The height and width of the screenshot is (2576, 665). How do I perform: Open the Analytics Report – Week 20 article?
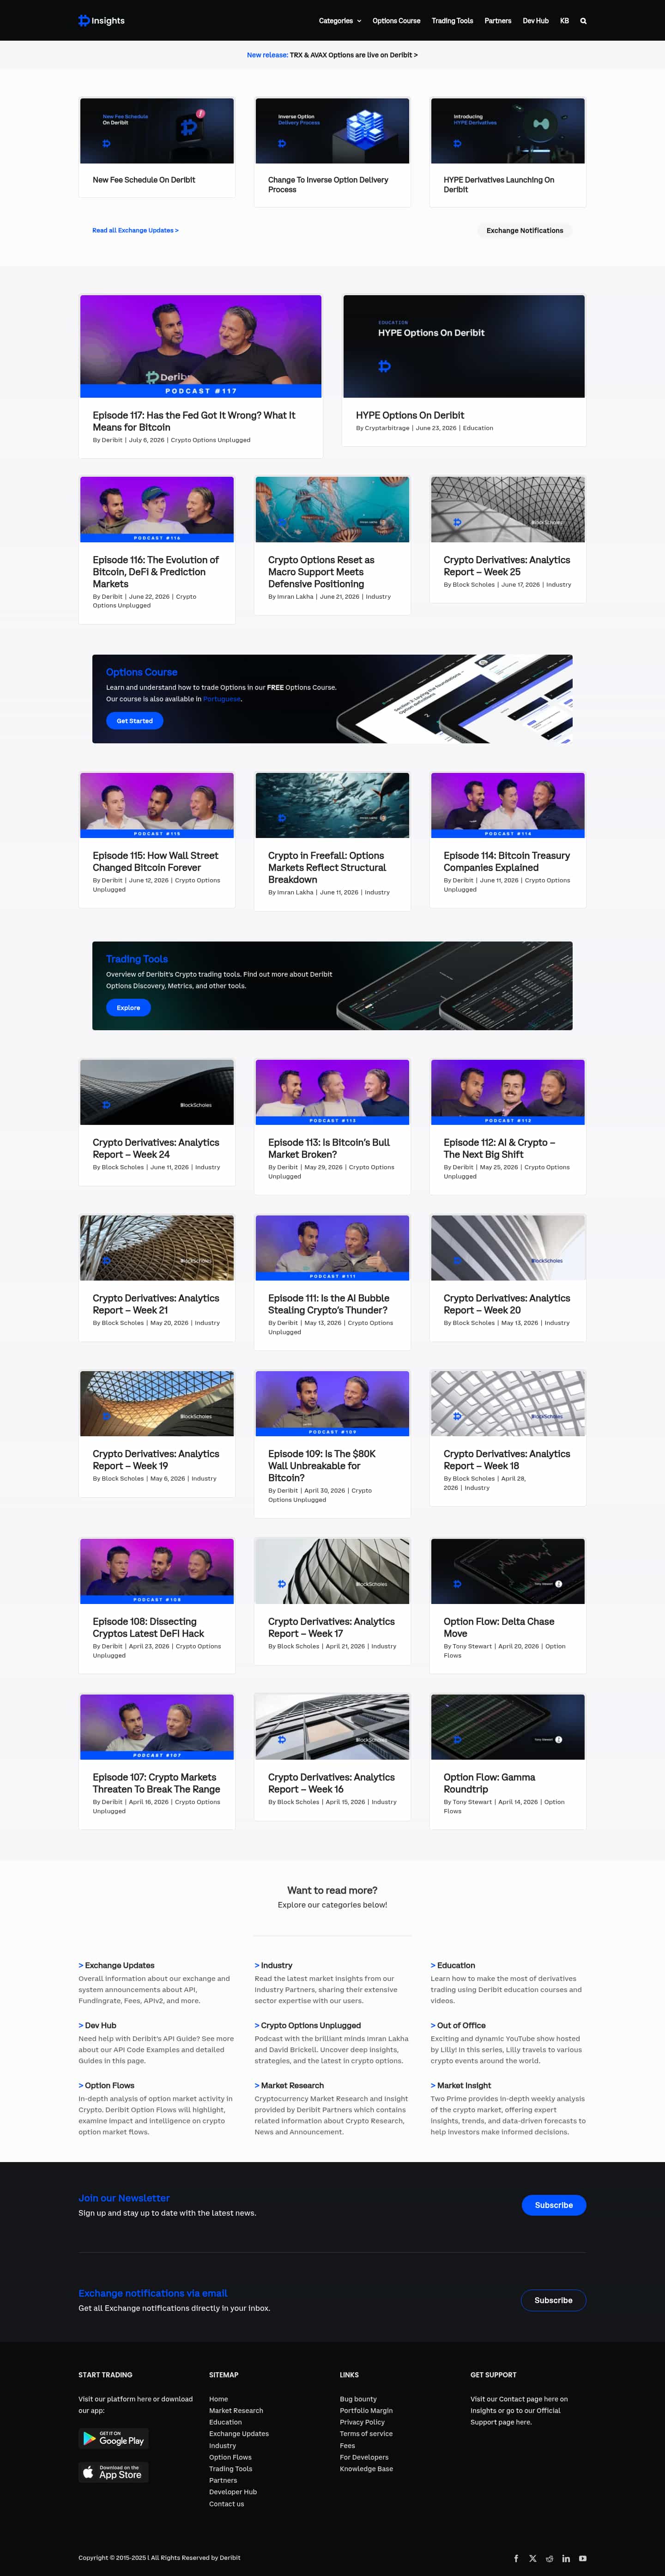click(507, 1304)
